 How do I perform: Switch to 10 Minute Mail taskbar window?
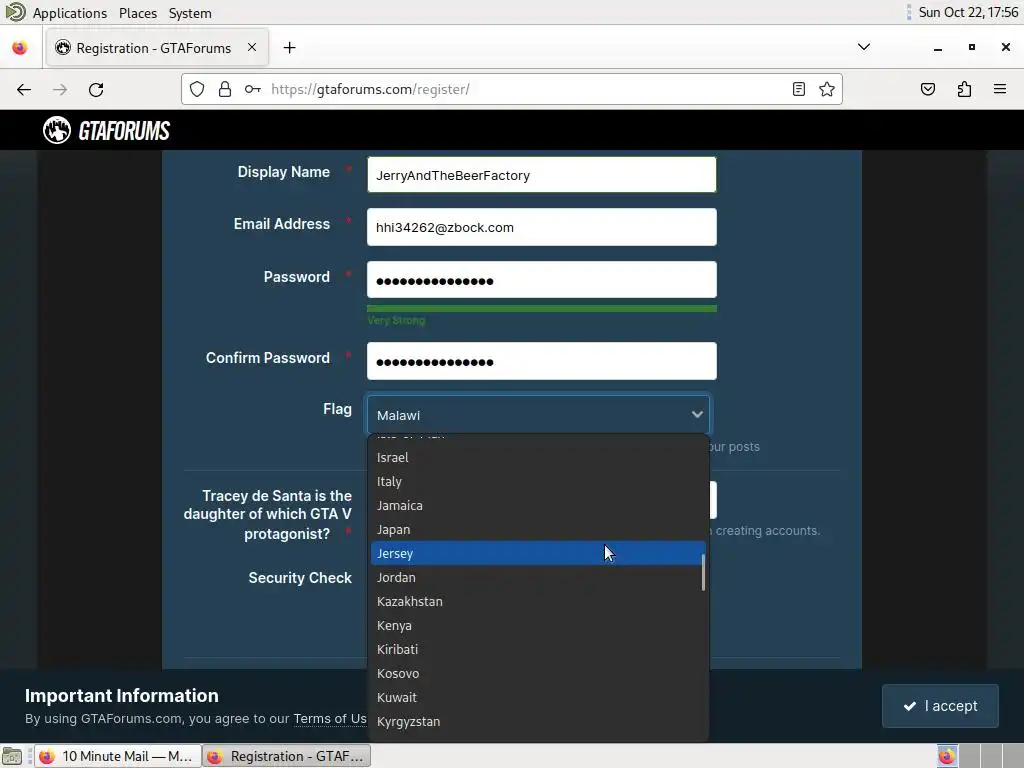point(118,756)
